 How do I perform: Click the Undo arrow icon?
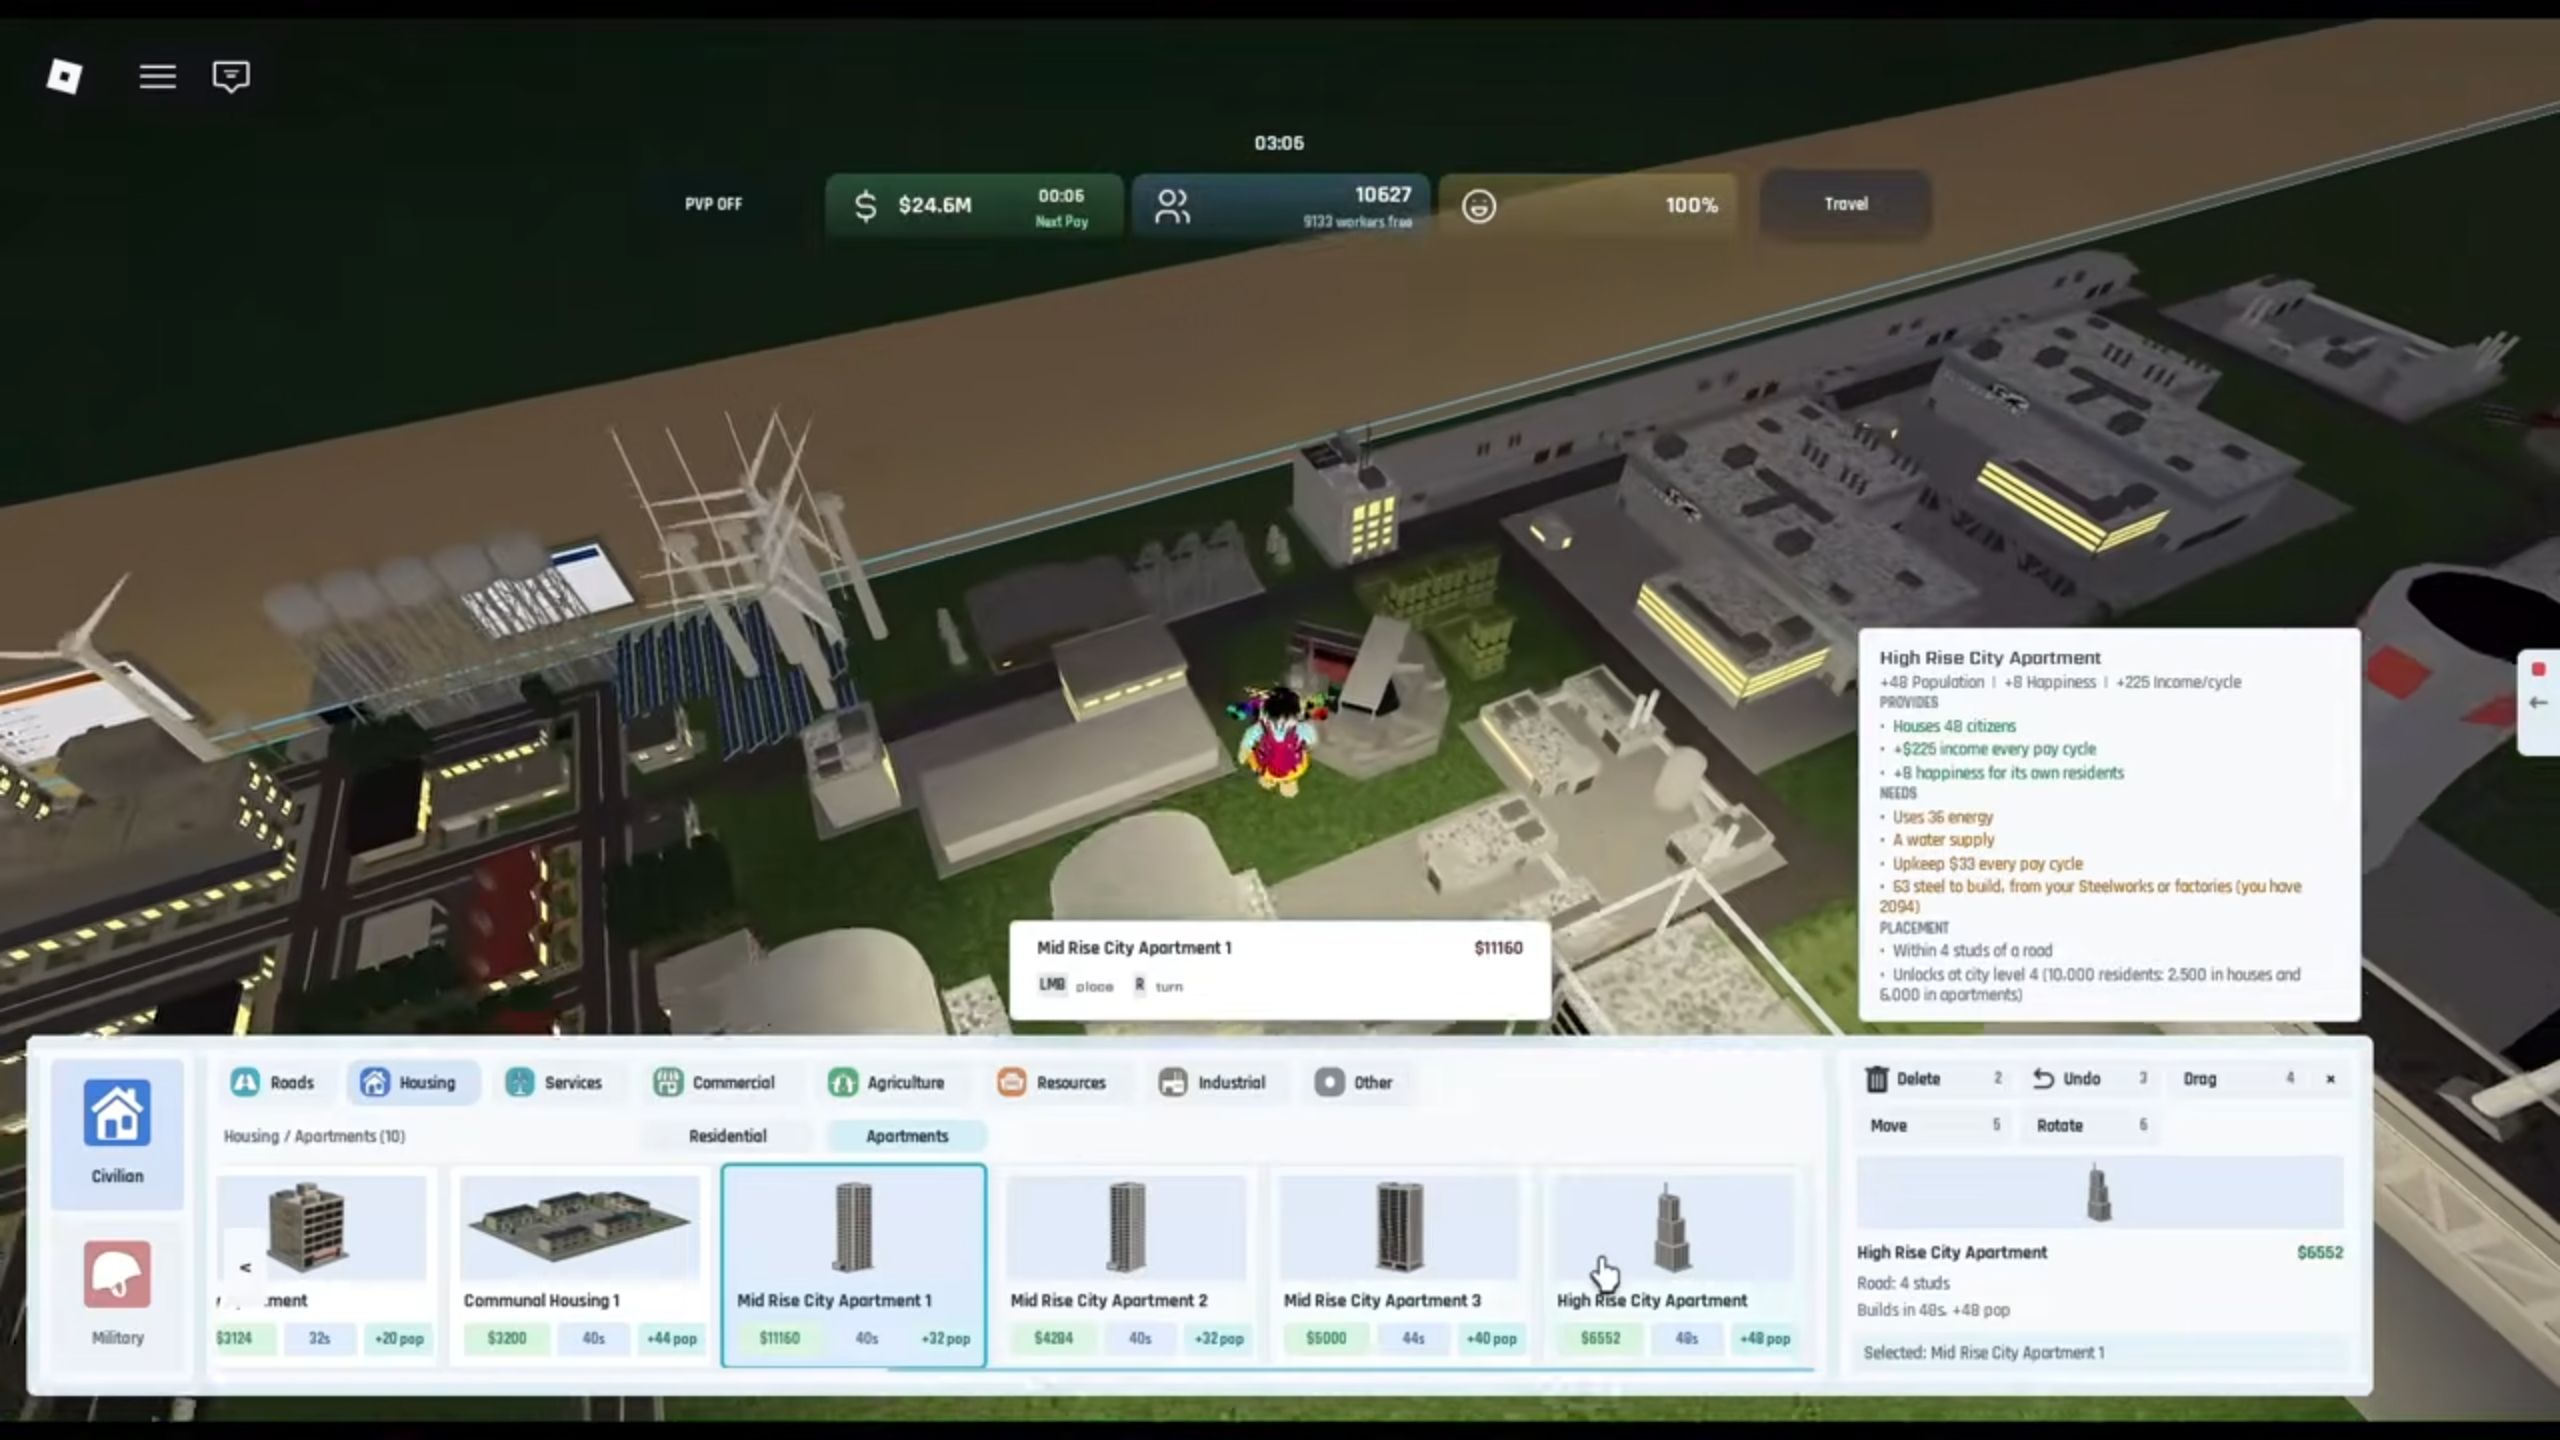2043,1079
